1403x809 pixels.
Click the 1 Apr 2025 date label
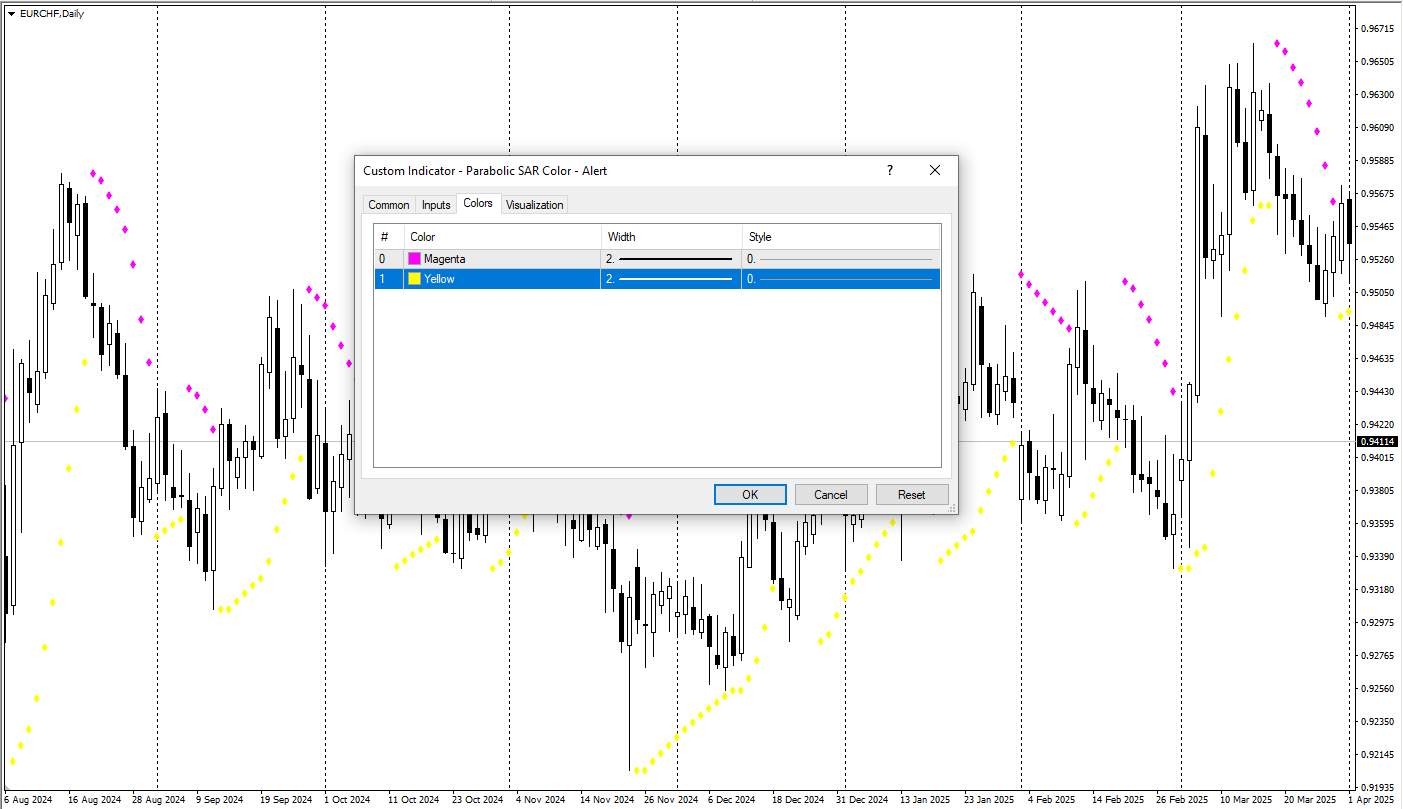tap(1372, 800)
